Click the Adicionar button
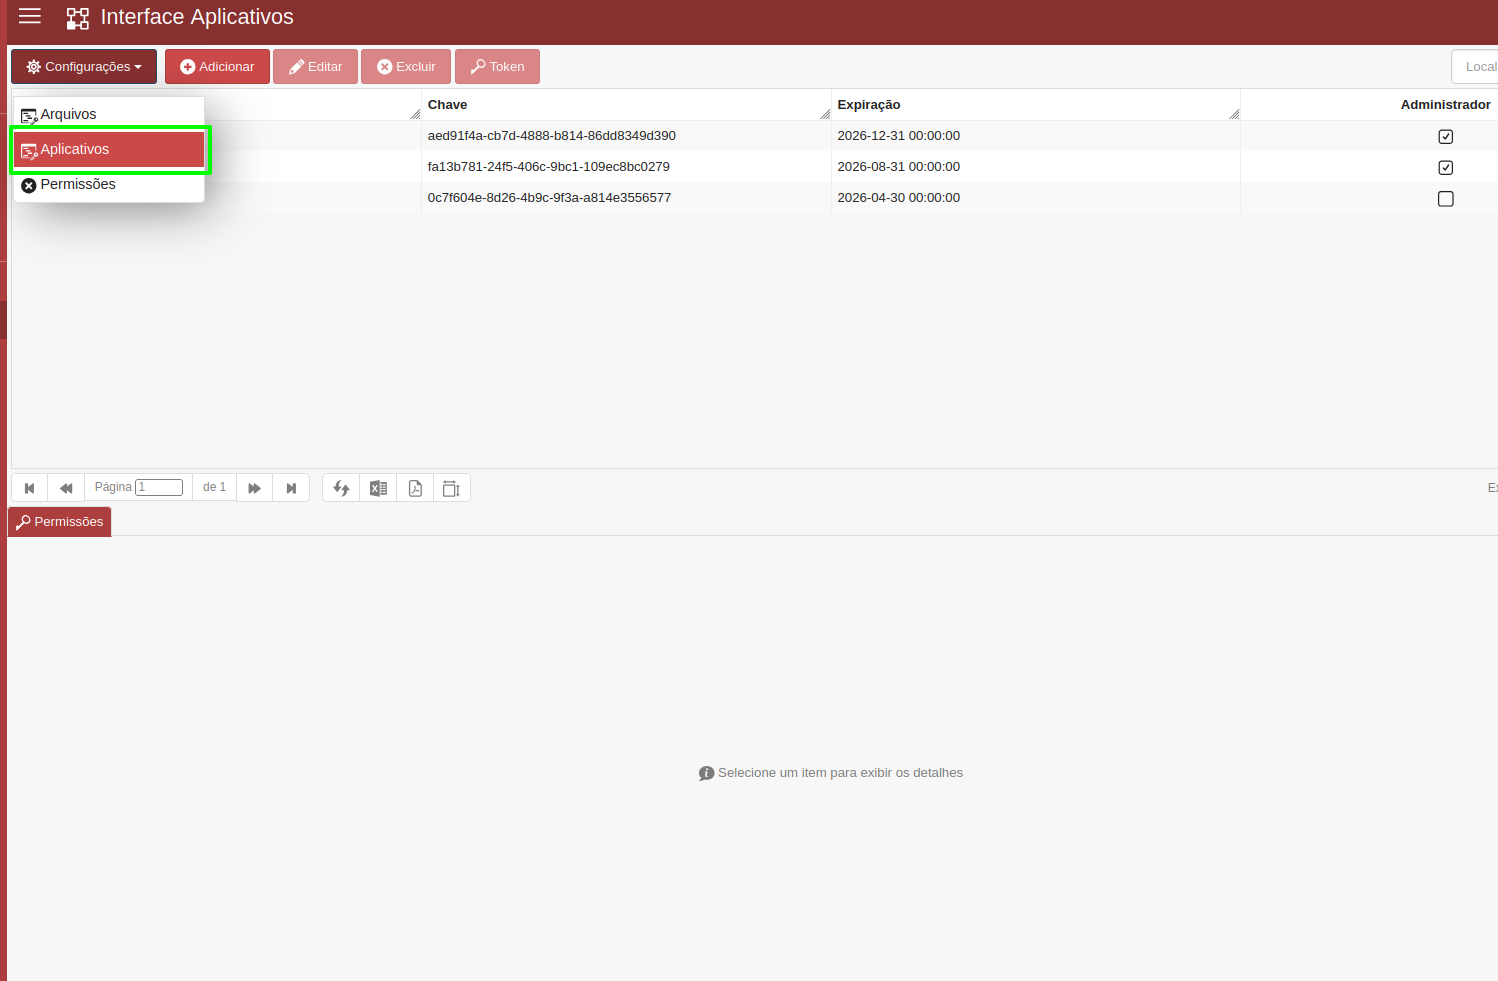 point(217,67)
